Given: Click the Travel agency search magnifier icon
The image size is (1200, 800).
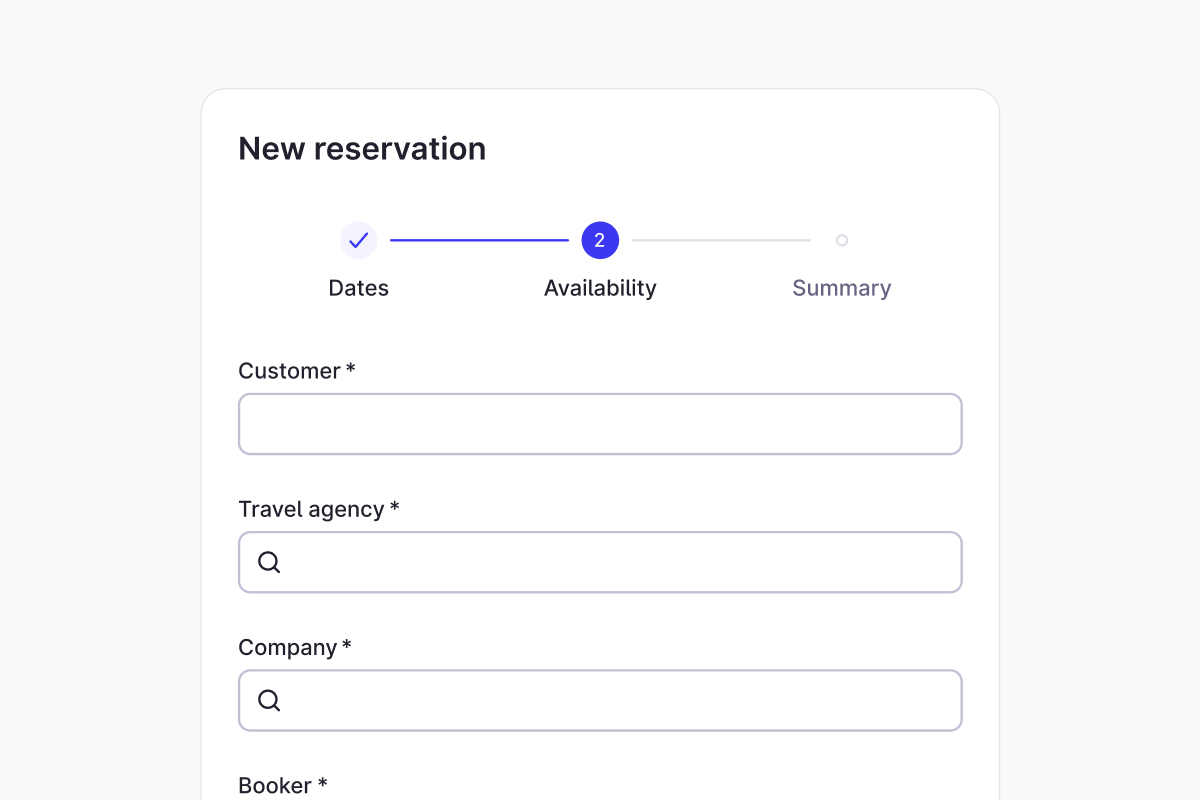Looking at the screenshot, I should click(x=269, y=562).
